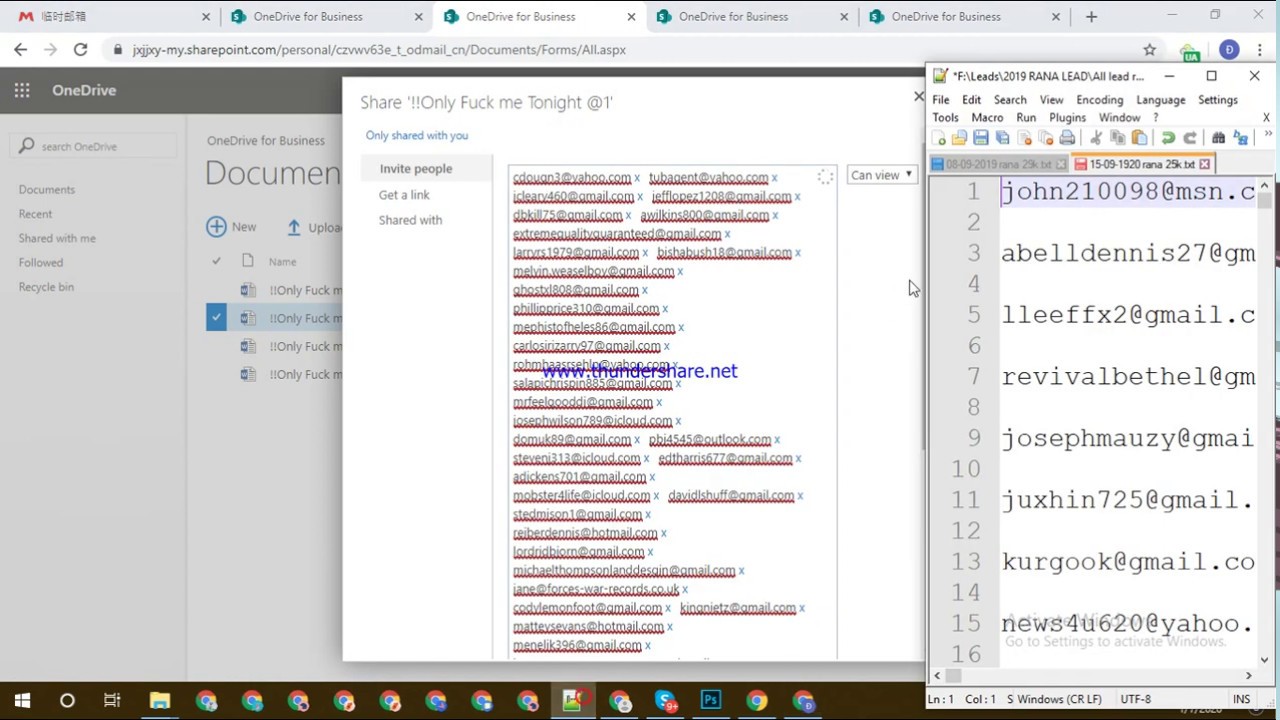Open Find with the binoculars icon
The width and height of the screenshot is (1280, 720).
[x=1218, y=138]
